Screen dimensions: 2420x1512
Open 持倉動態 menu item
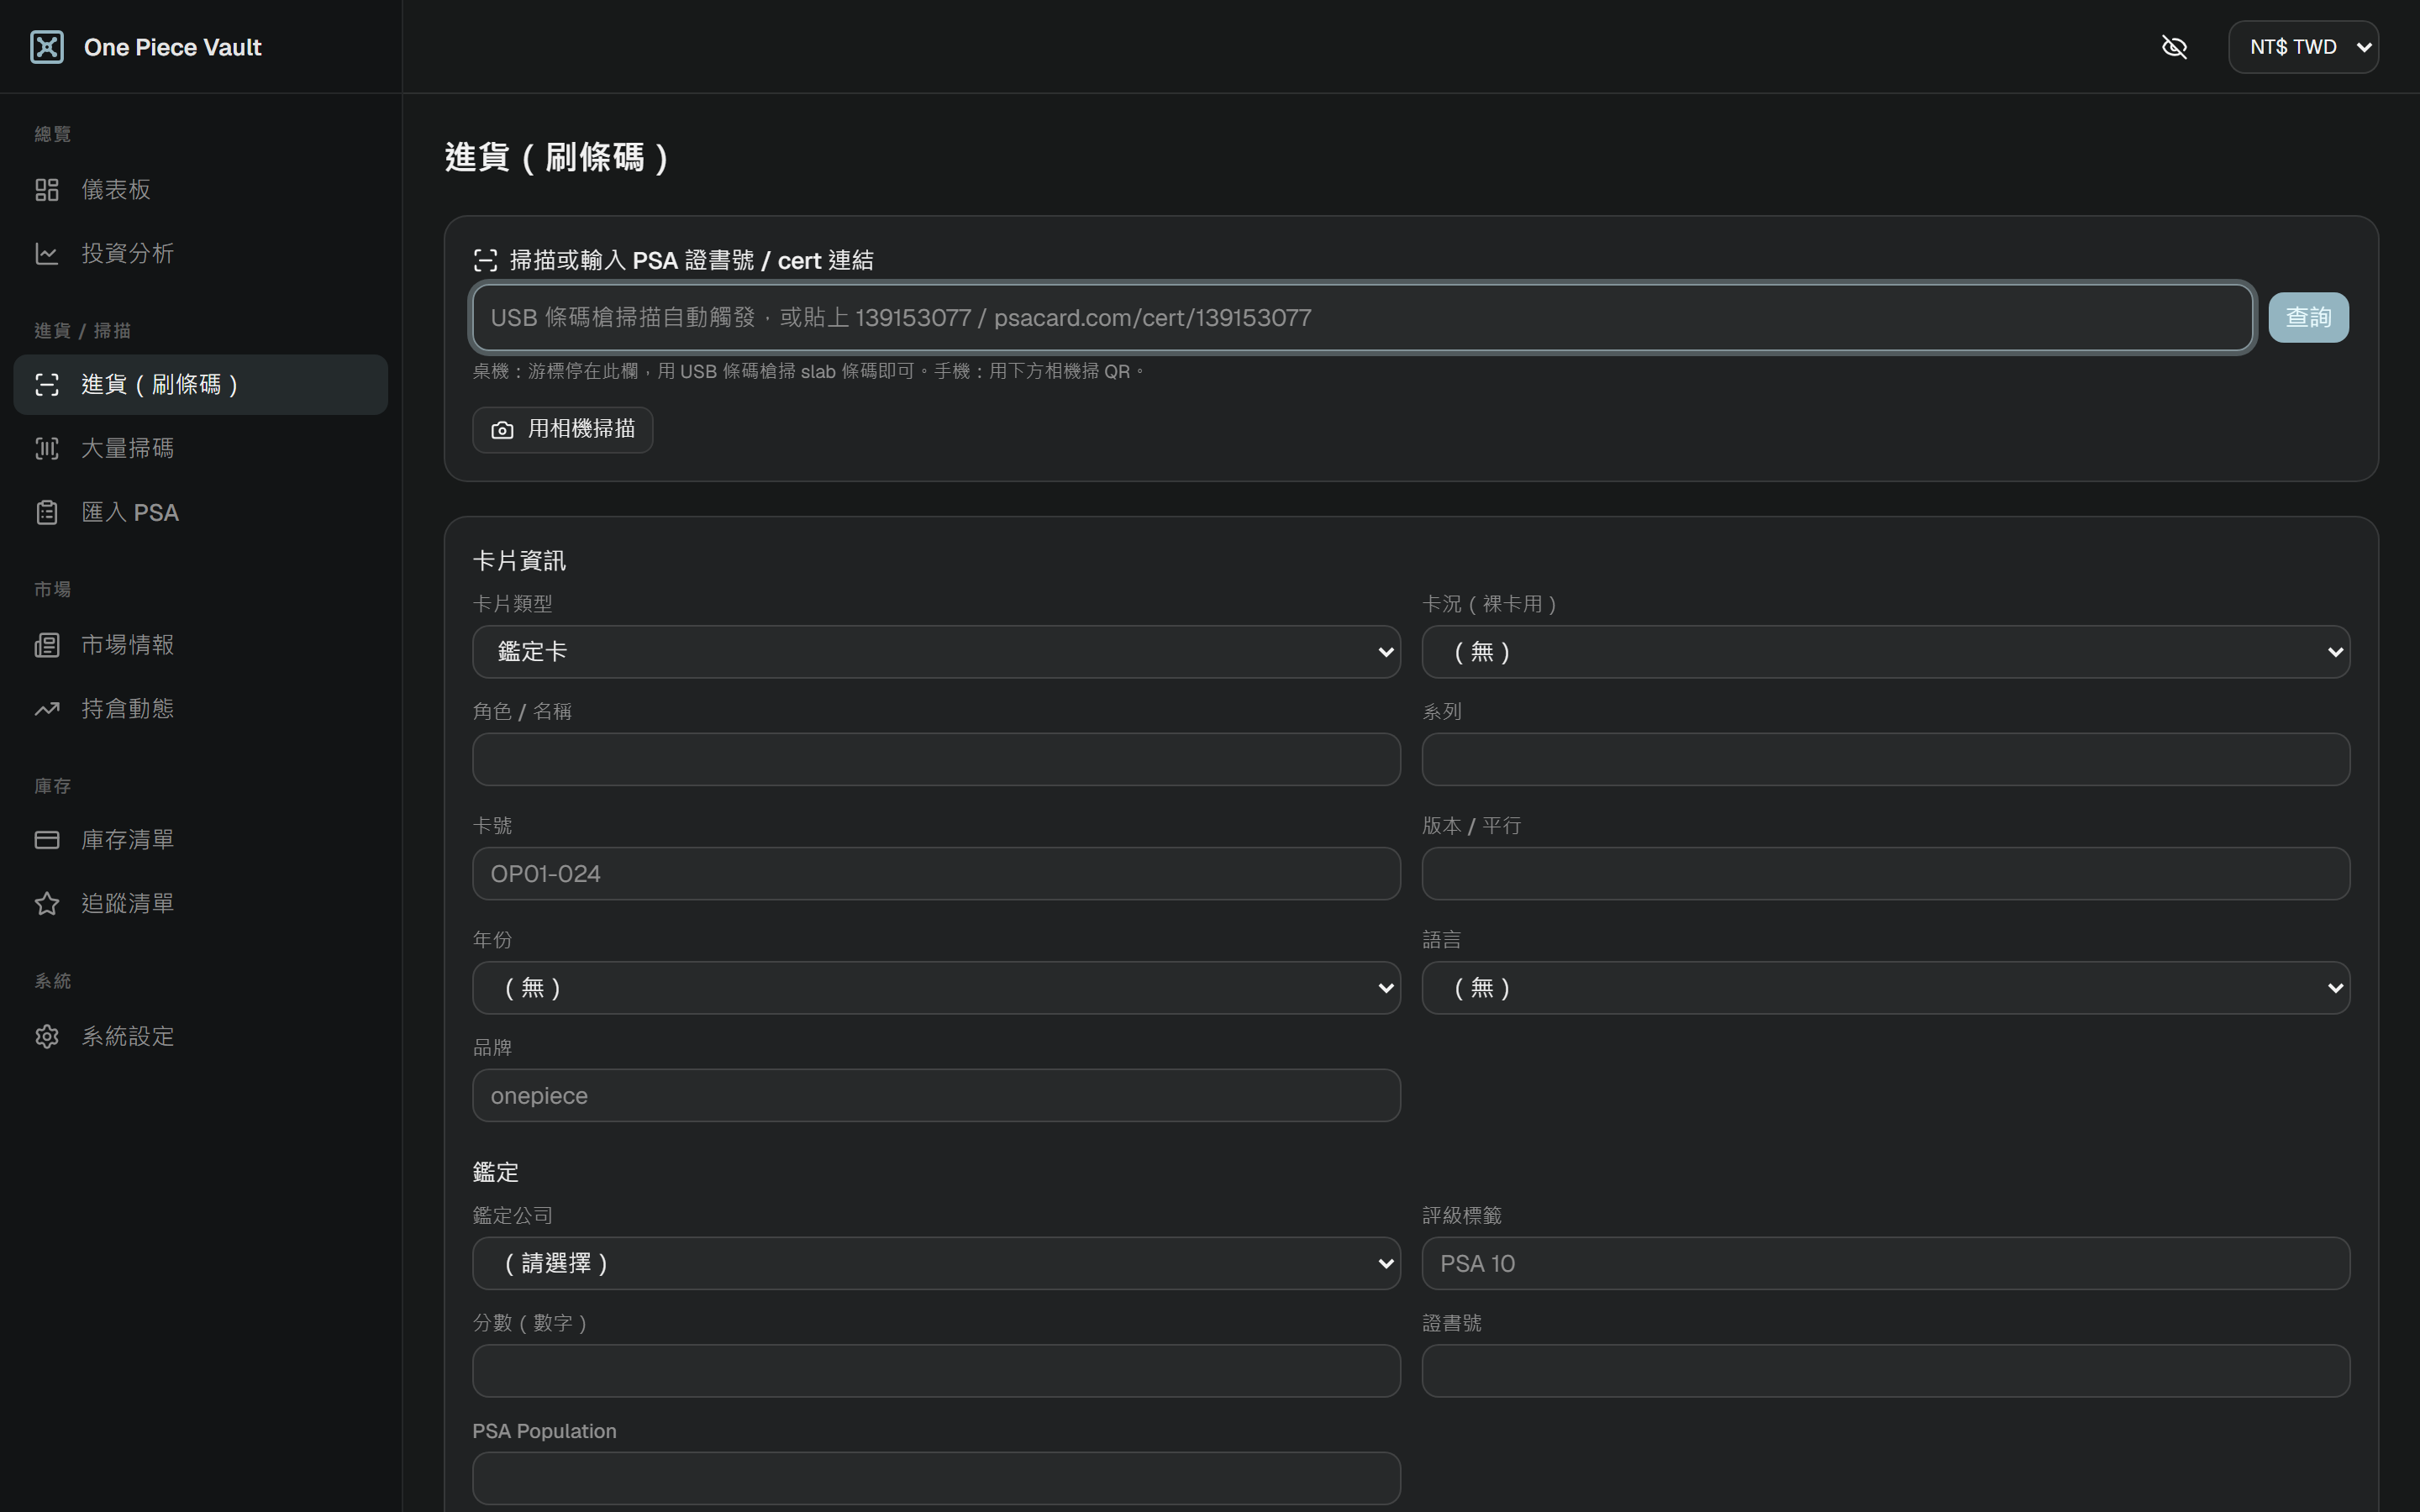pyautogui.click(x=201, y=709)
